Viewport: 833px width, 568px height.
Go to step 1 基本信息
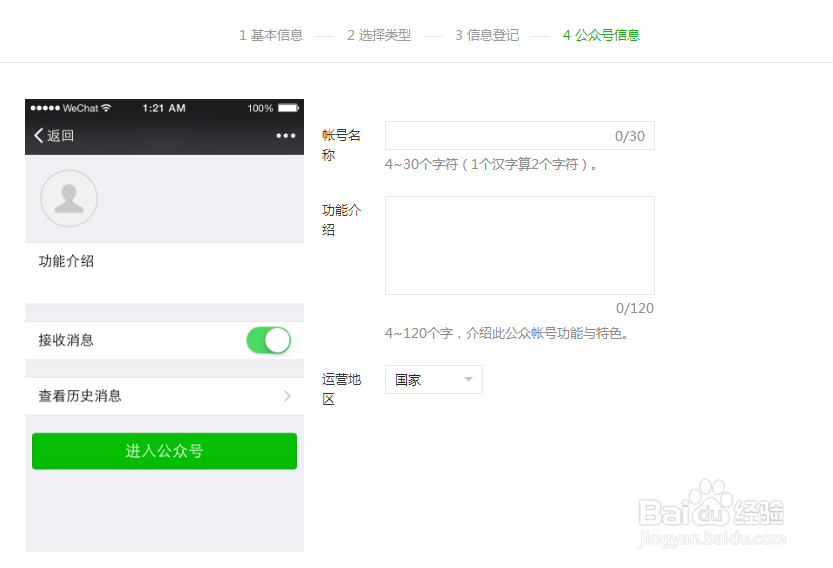(271, 35)
